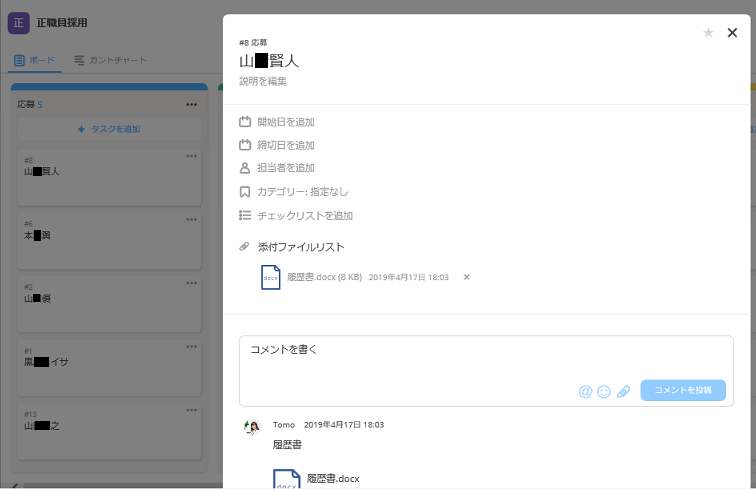Switch to the ガントチャート tab
The image size is (756, 489).
[110, 60]
